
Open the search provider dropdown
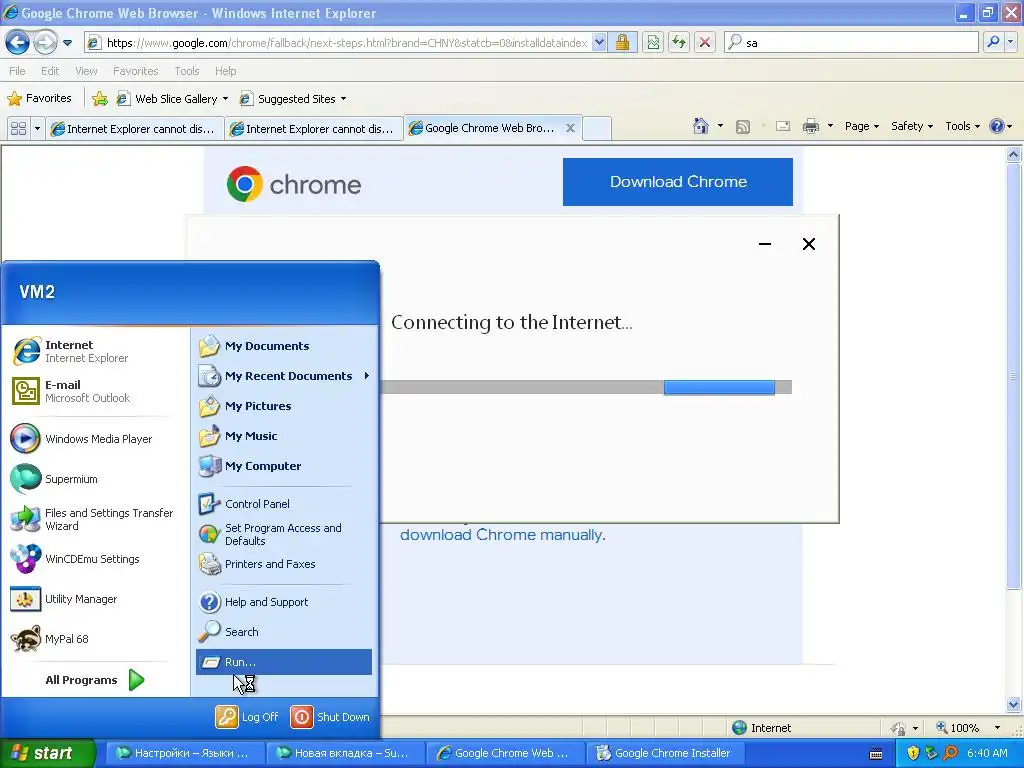1010,42
